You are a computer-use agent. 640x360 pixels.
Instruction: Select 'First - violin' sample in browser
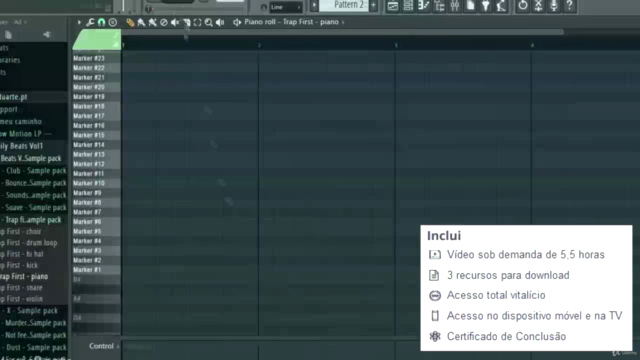pos(22,299)
